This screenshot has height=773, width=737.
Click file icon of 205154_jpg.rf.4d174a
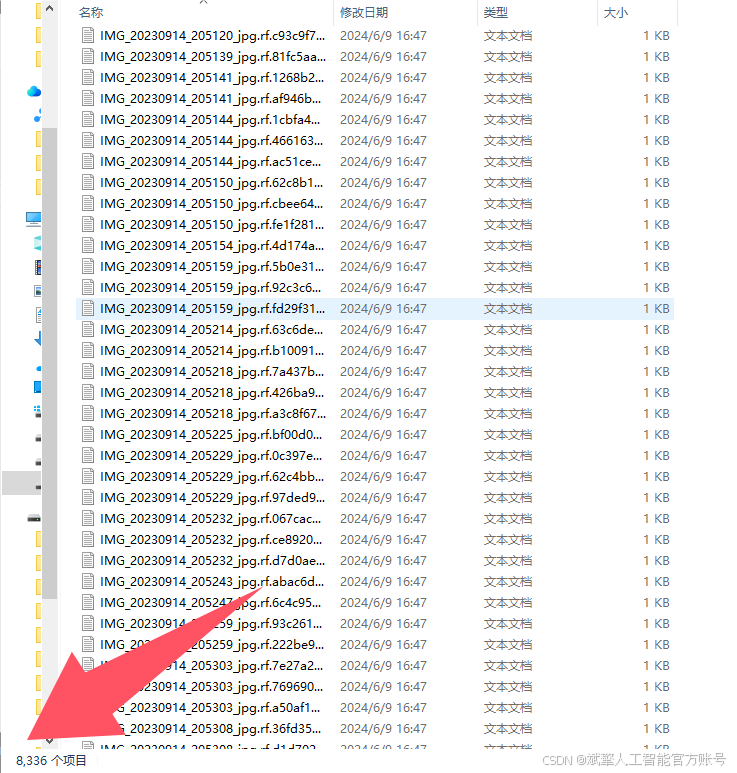pos(88,246)
